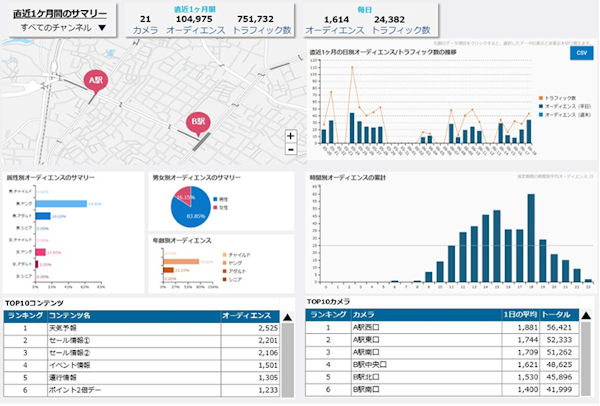Click the B駅 map pin marker
Viewport: 600px width, 406px height.
coord(198,123)
